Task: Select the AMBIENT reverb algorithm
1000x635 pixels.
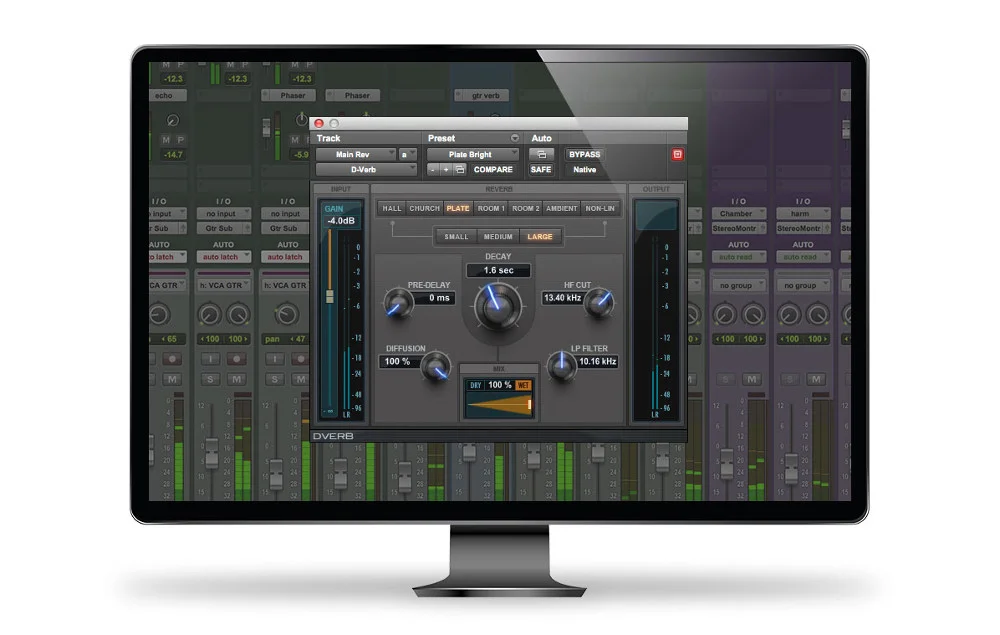Action: click(561, 208)
